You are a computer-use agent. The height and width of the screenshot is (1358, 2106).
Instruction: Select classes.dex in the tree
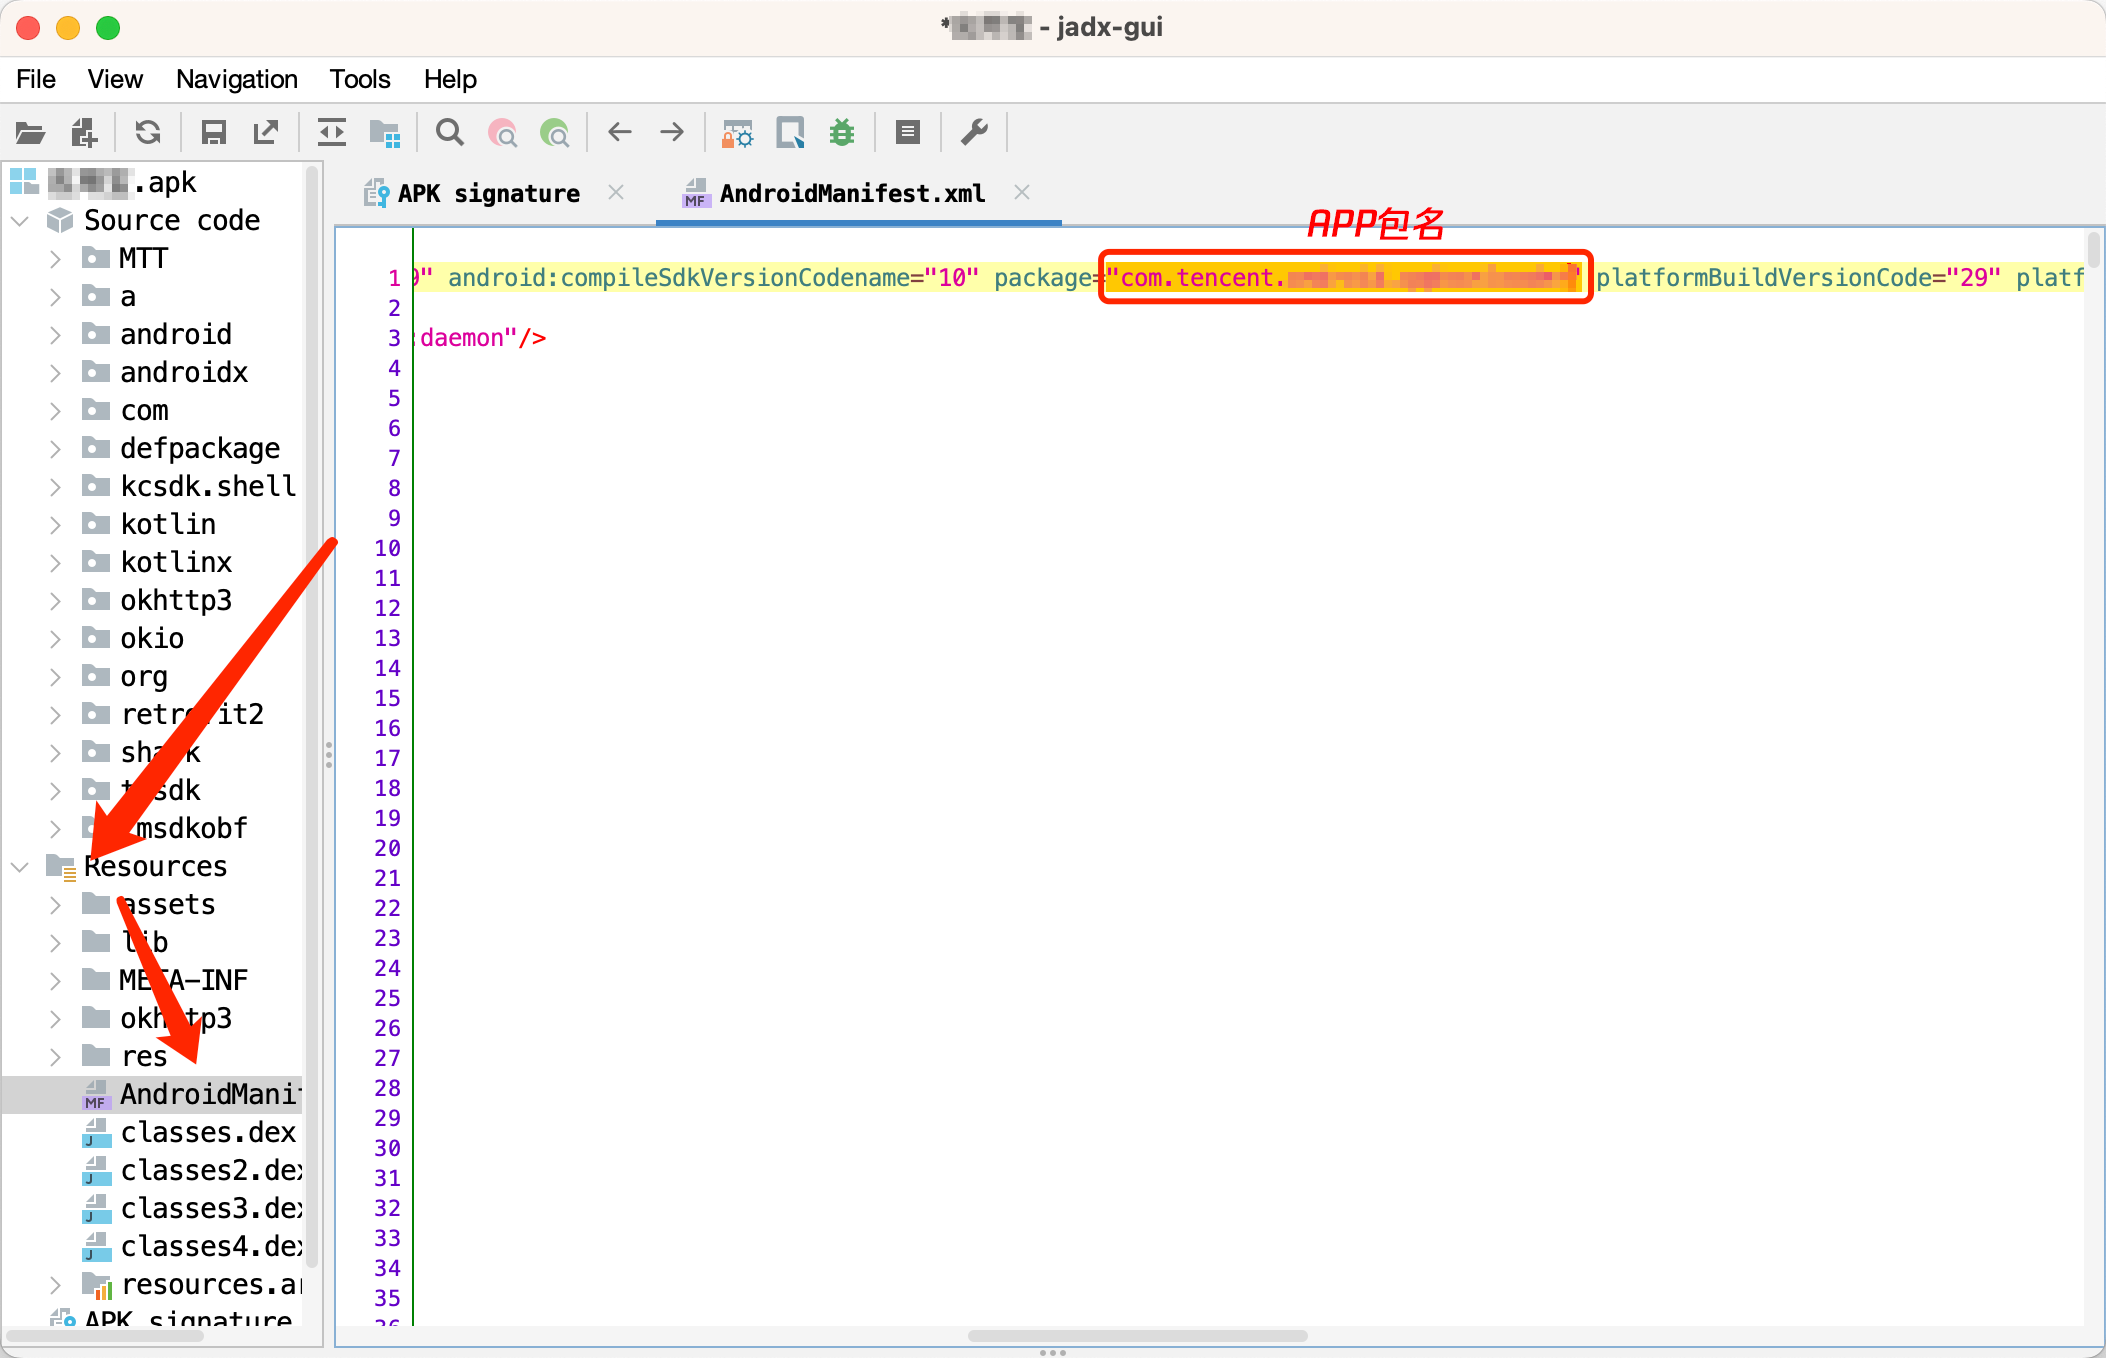pos(208,1132)
